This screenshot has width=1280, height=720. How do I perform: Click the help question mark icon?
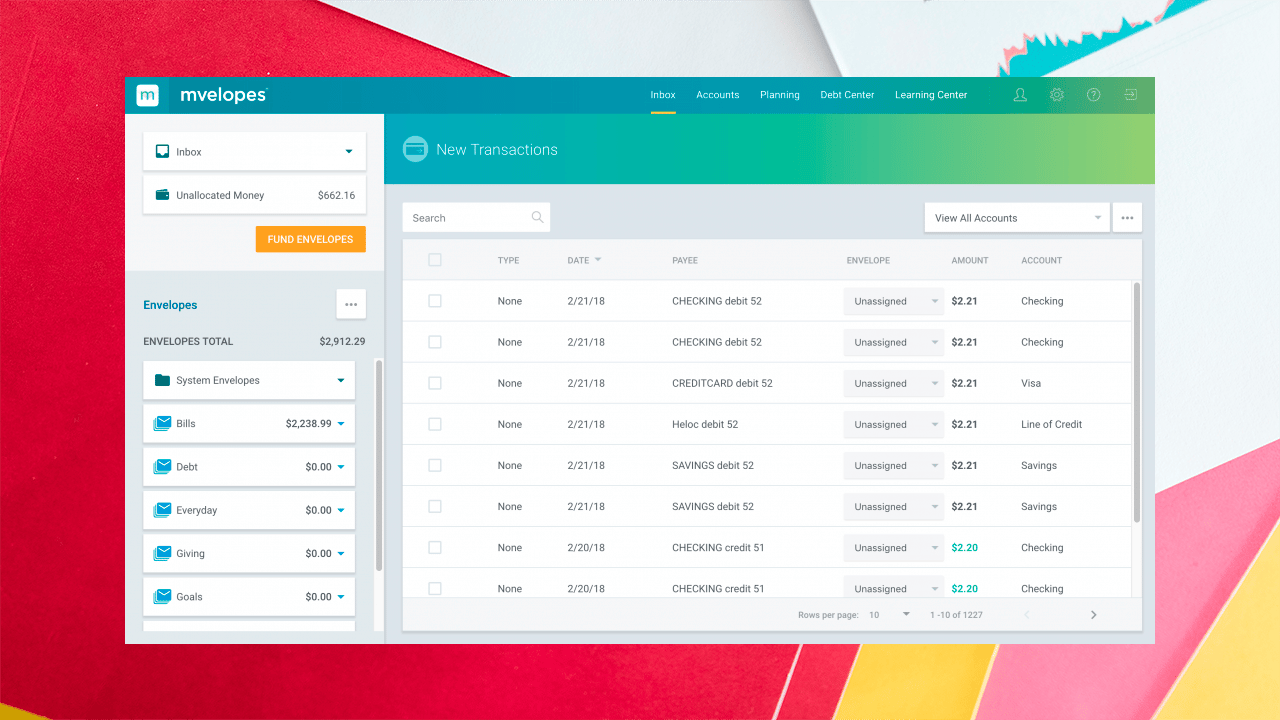(1094, 95)
